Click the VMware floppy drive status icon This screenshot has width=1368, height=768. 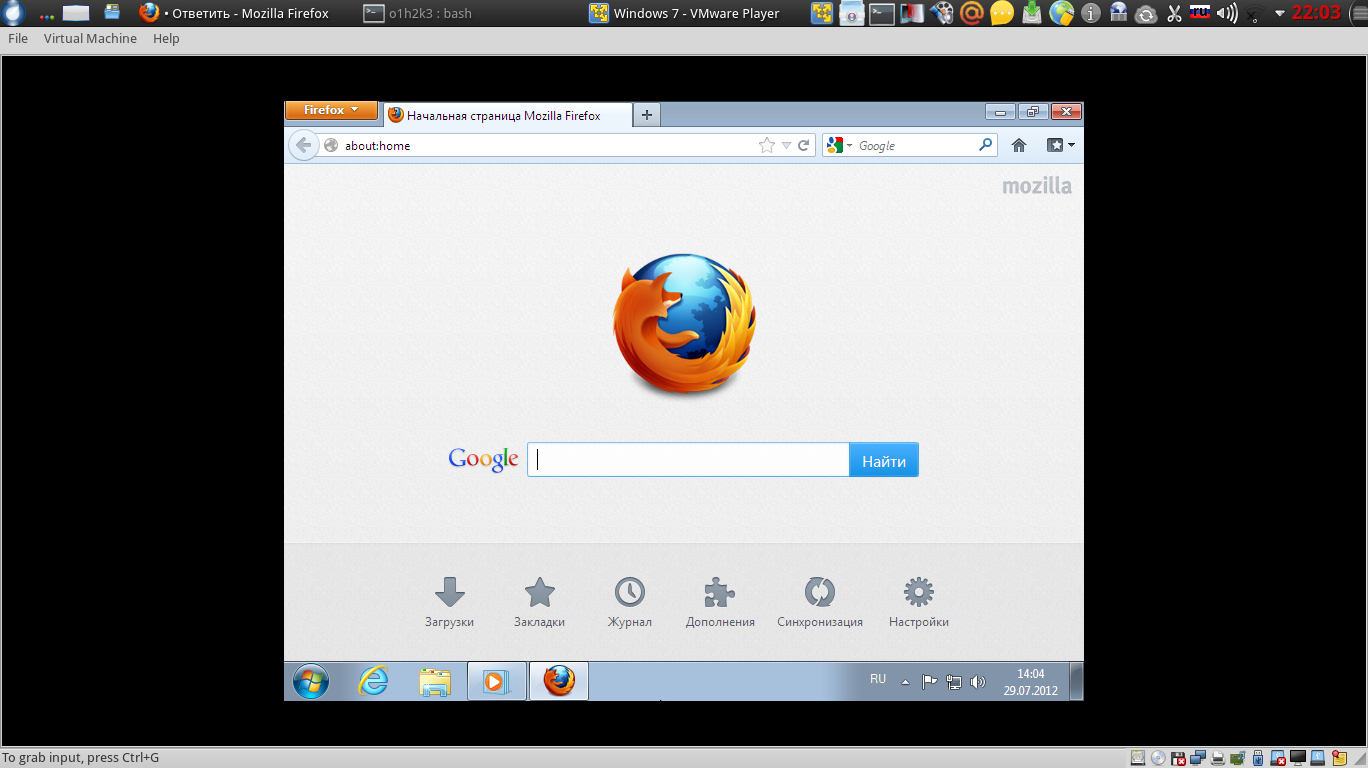[x=1178, y=758]
